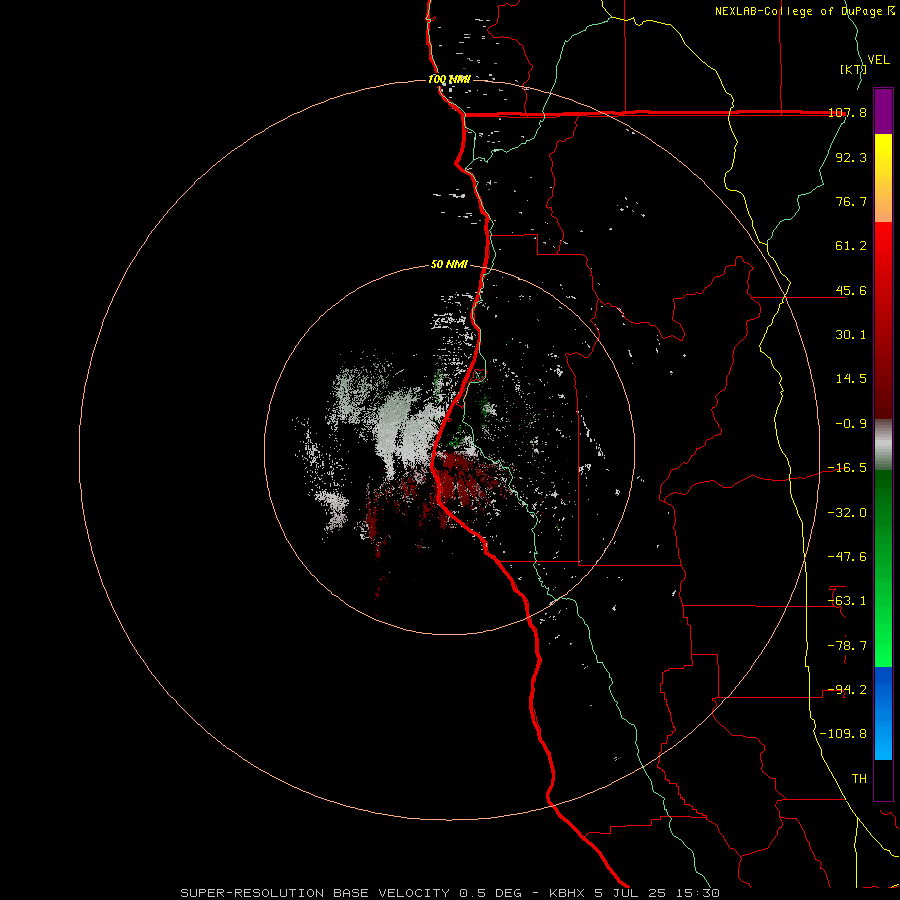Select the -63.1 legend value
Image resolution: width=900 pixels, height=900 pixels.
[847, 601]
